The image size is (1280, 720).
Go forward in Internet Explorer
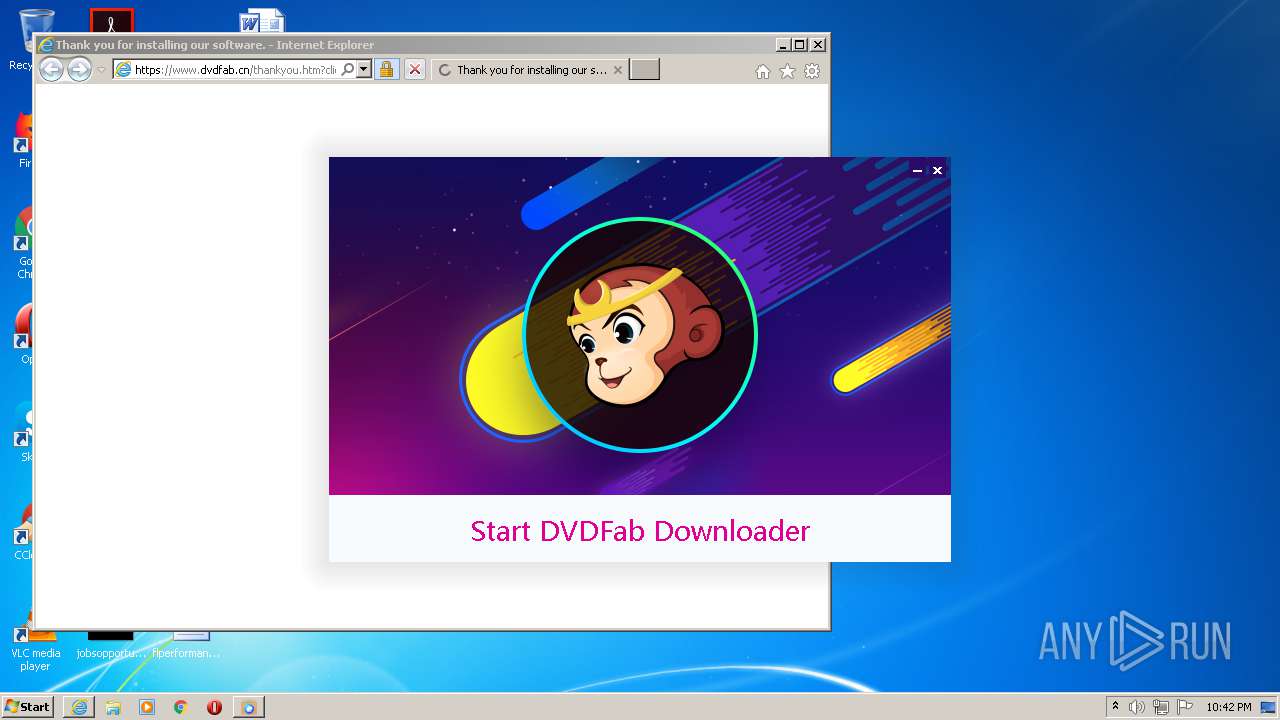click(79, 69)
